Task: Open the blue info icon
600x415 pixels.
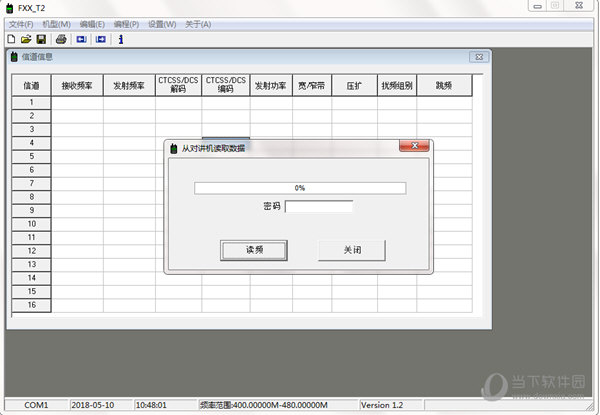Action: (121, 39)
